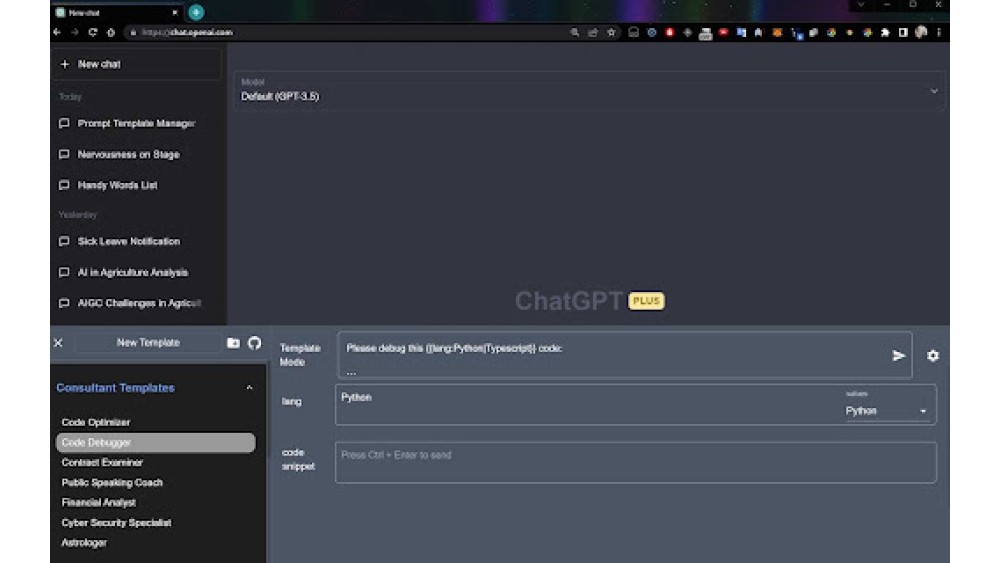Image resolution: width=1000 pixels, height=563 pixels.
Task: Select the Code Optimizer template
Action: 96,422
